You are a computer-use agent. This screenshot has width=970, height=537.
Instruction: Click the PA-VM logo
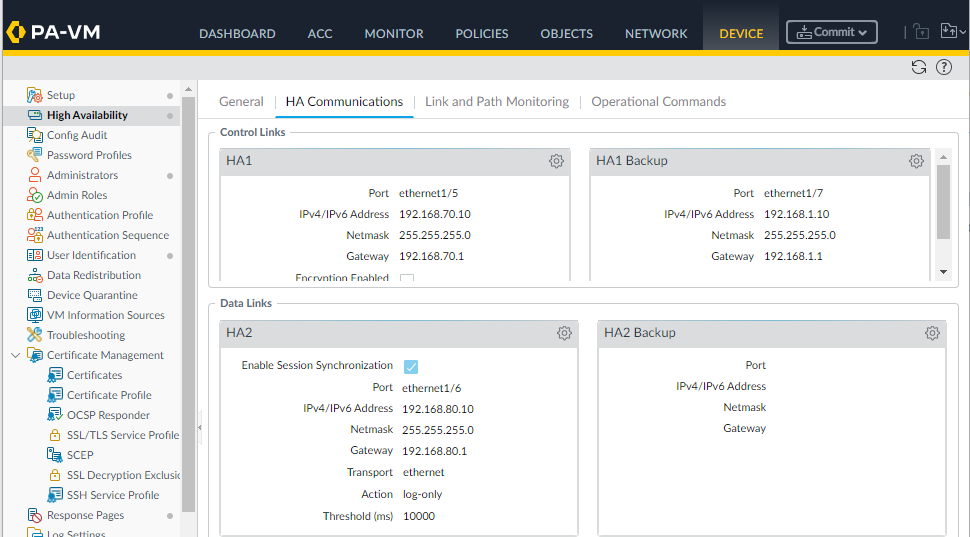(x=53, y=32)
